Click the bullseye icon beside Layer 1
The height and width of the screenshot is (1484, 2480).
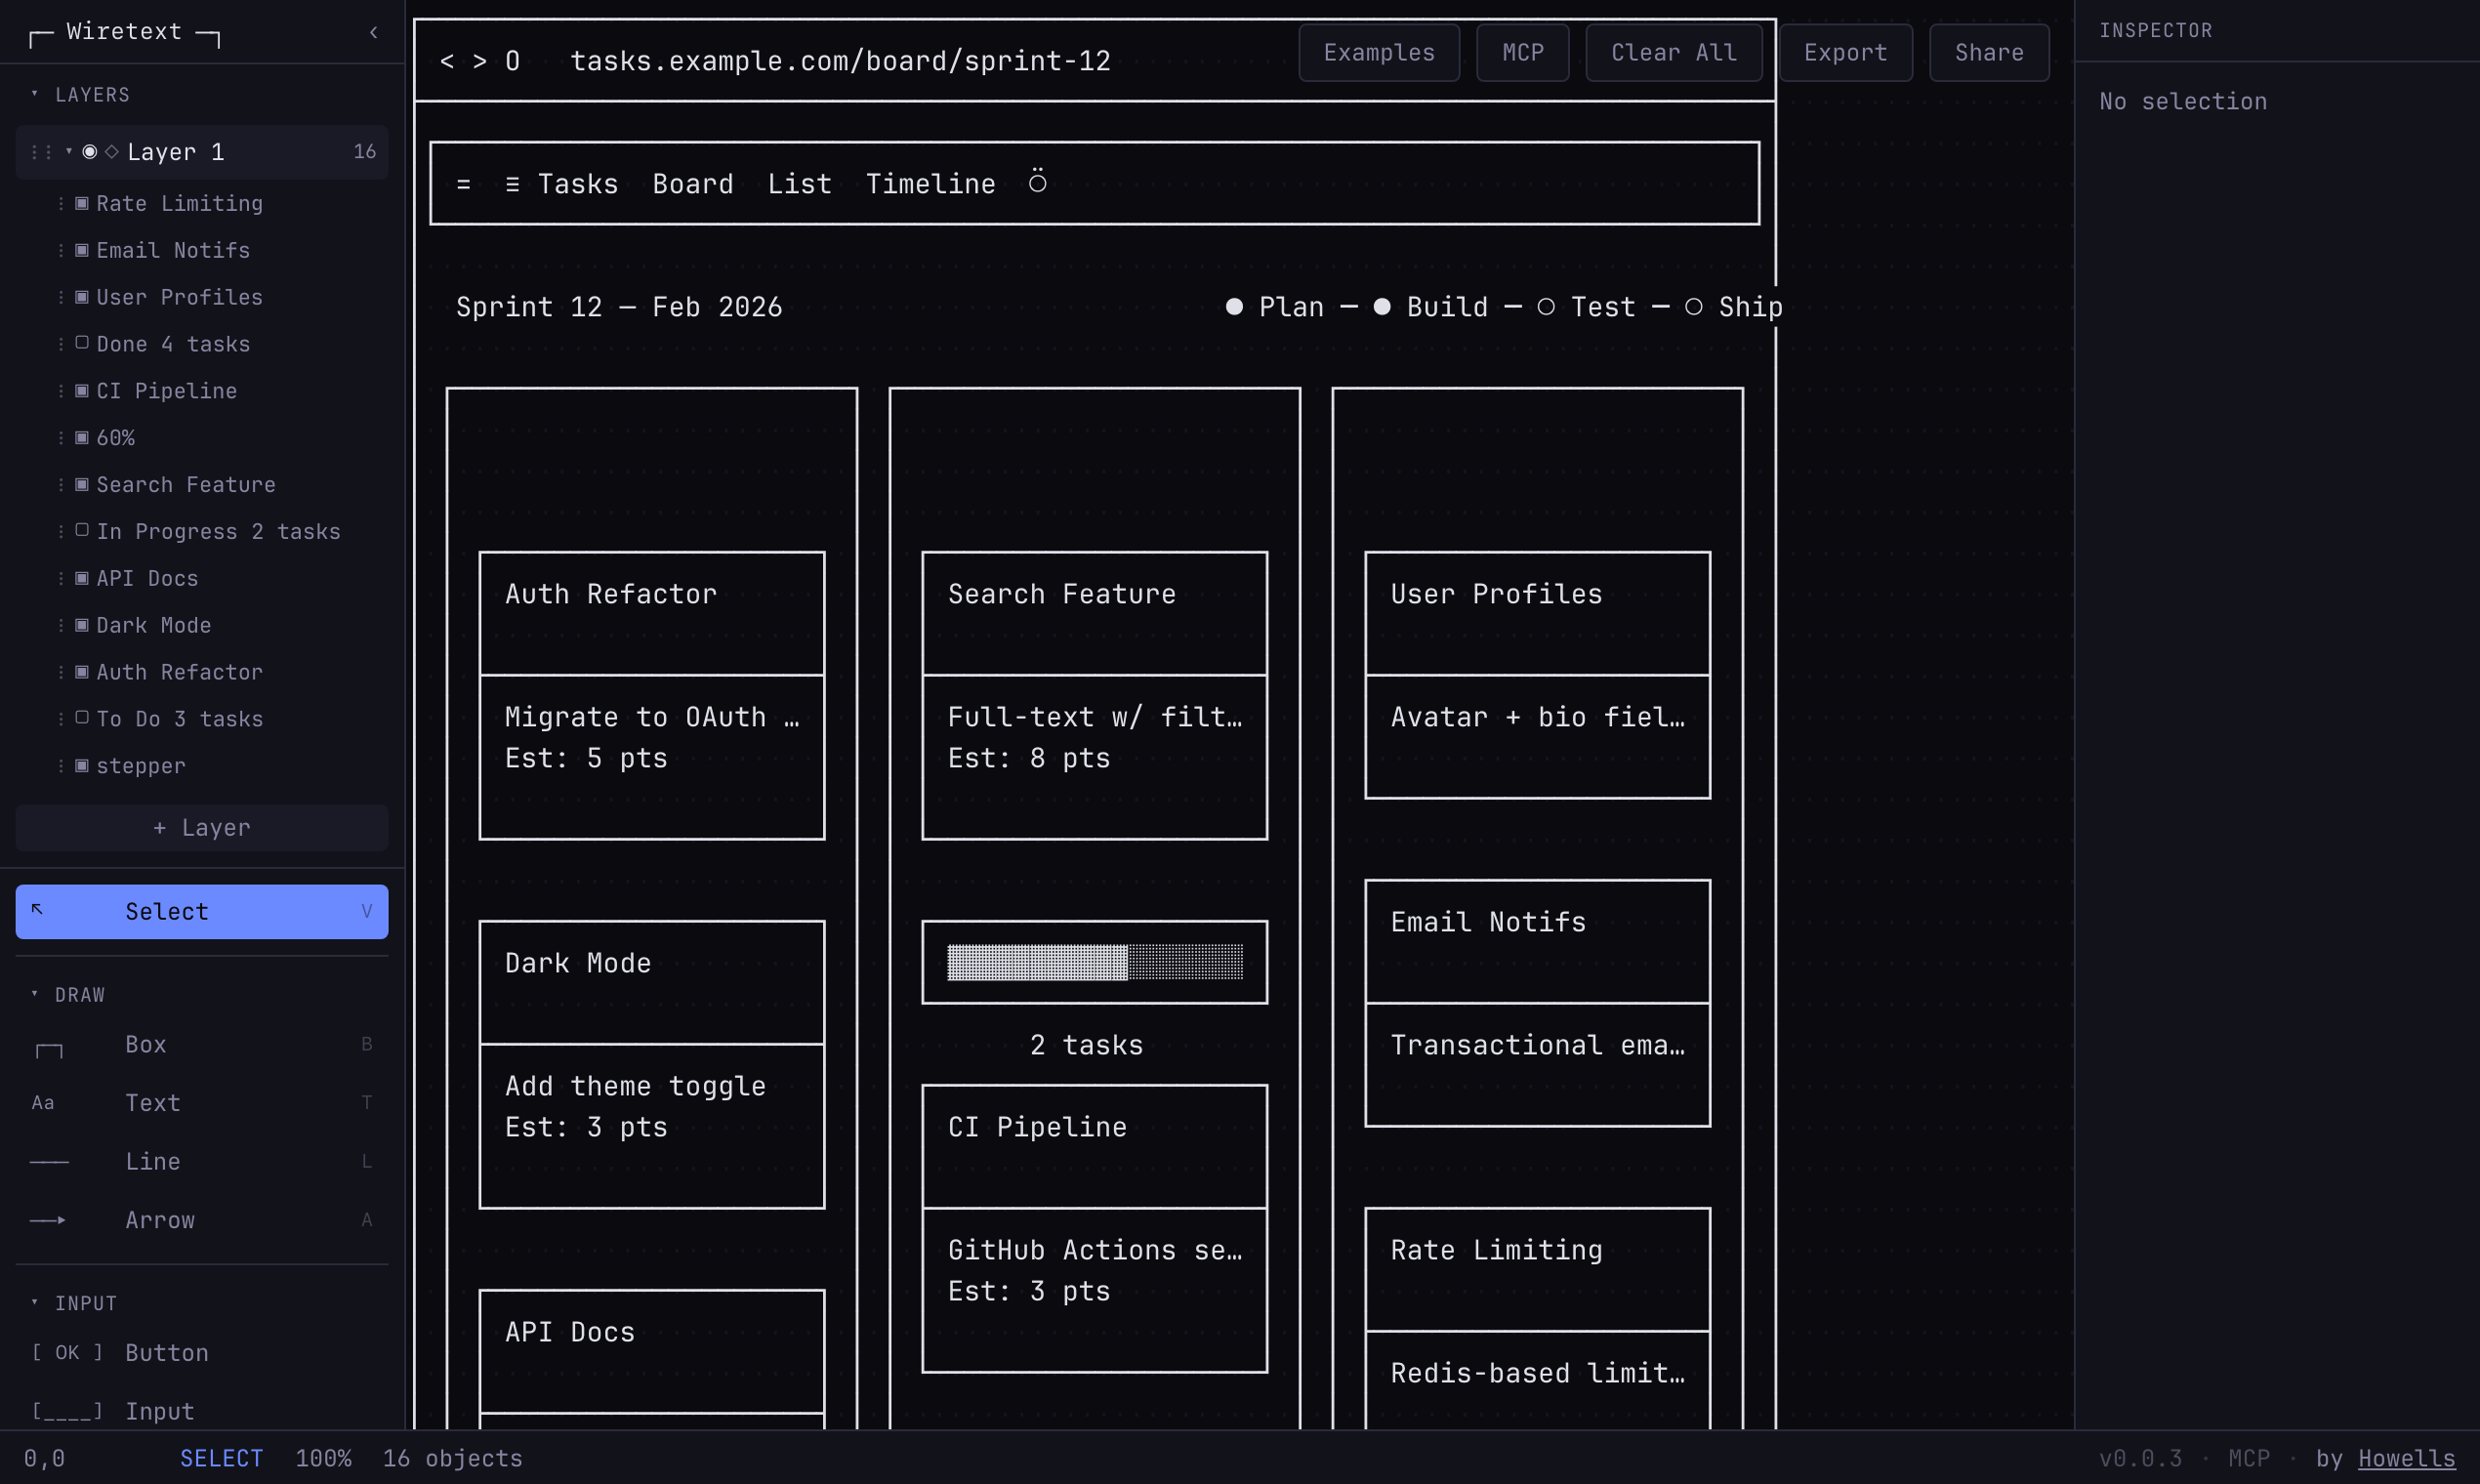tap(89, 151)
